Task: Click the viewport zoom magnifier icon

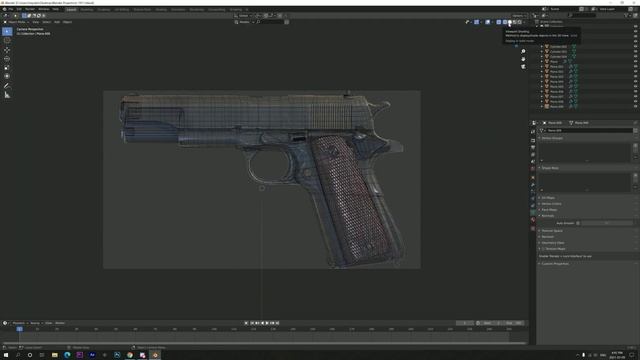Action: pyautogui.click(x=523, y=51)
